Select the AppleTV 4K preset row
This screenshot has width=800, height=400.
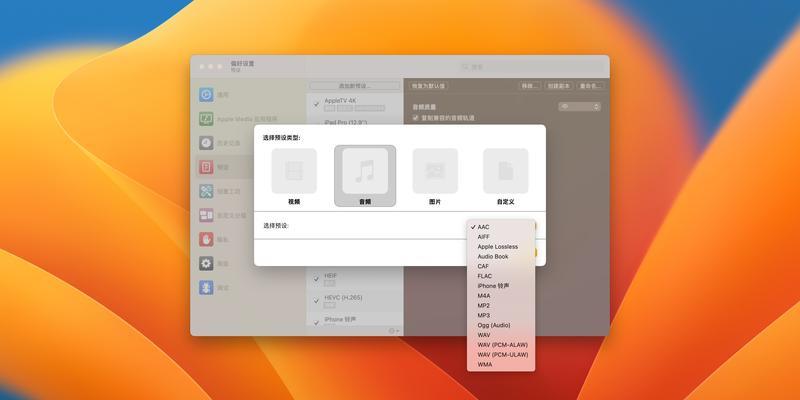point(355,104)
